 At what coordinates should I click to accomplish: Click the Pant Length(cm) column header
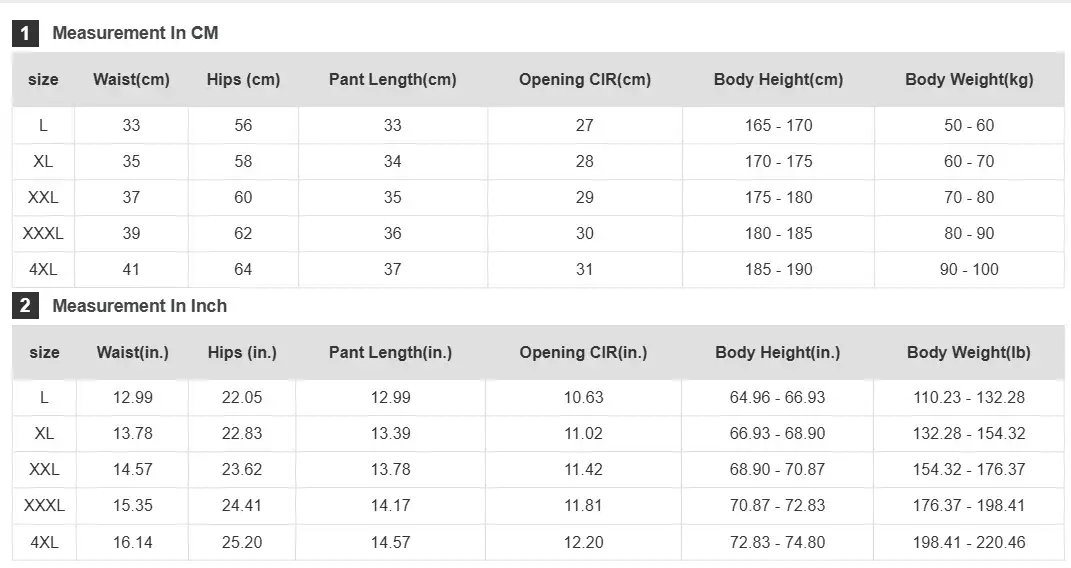click(x=393, y=79)
